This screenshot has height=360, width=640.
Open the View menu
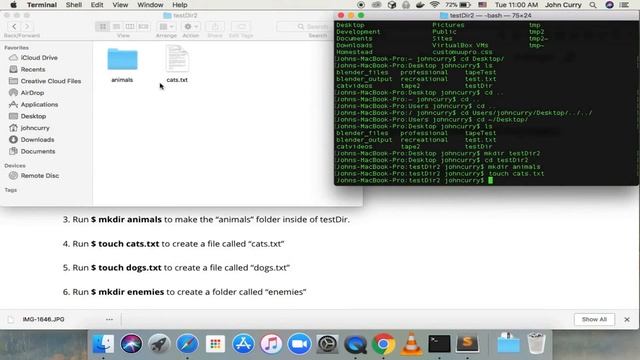tap(120, 5)
